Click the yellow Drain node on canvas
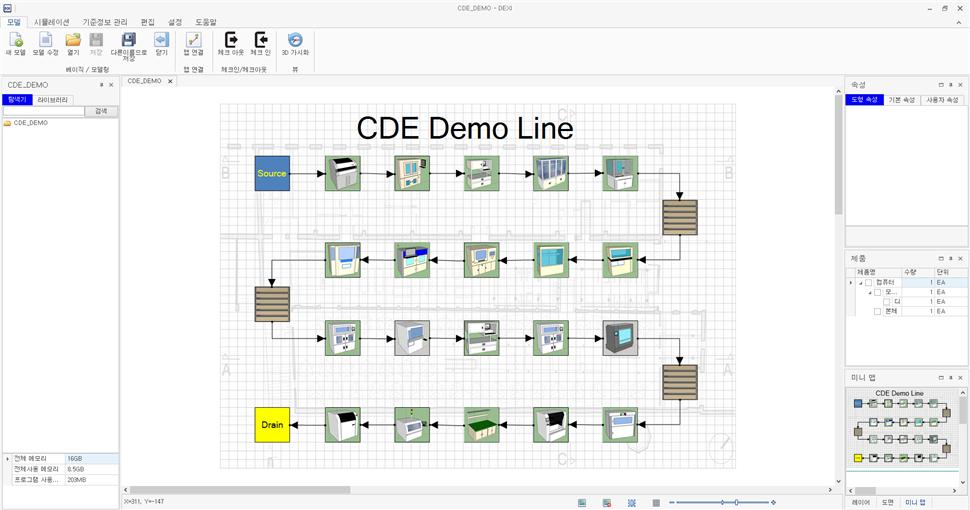The width and height of the screenshot is (970, 510). coord(272,425)
